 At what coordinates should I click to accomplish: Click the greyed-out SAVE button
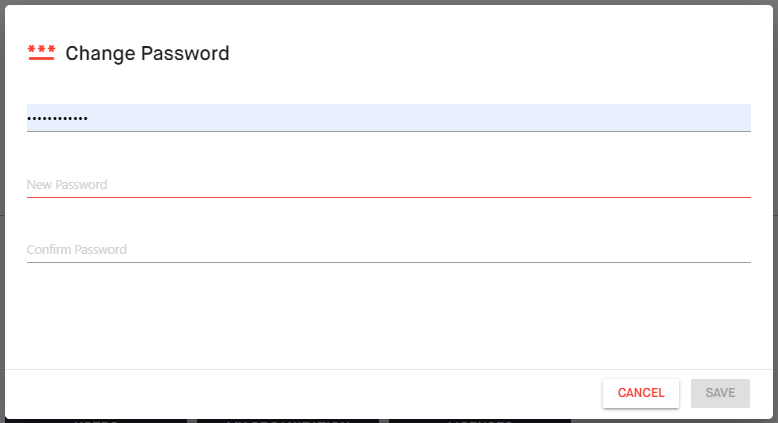pos(720,393)
